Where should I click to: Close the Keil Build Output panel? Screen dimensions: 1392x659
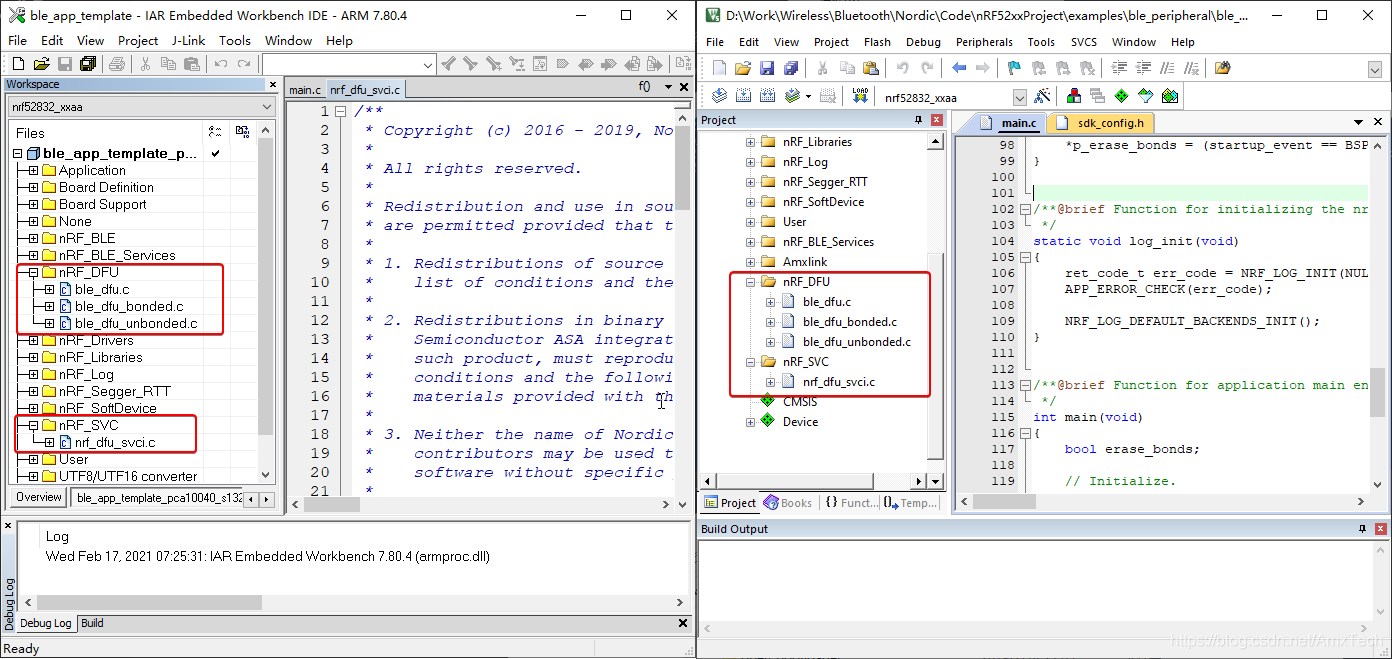[x=1379, y=529]
